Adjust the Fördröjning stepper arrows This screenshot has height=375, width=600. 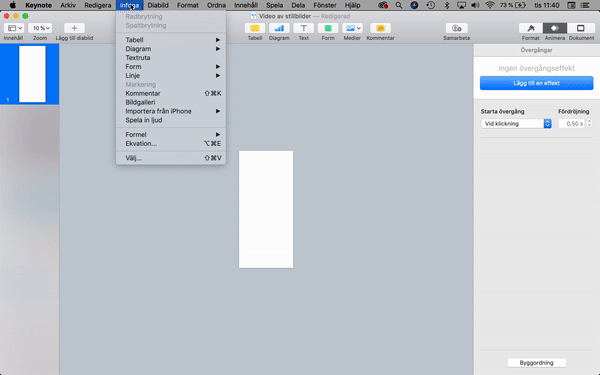(x=589, y=124)
